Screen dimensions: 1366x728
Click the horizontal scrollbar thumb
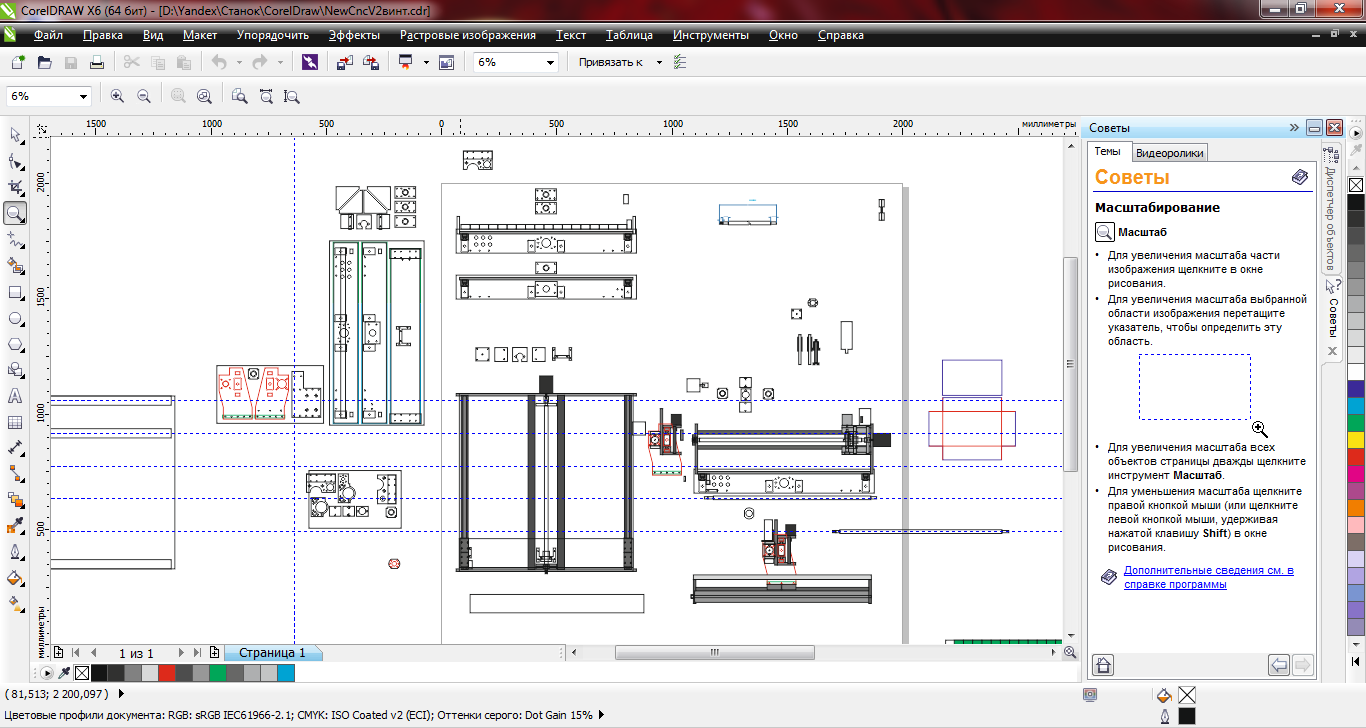pos(714,653)
